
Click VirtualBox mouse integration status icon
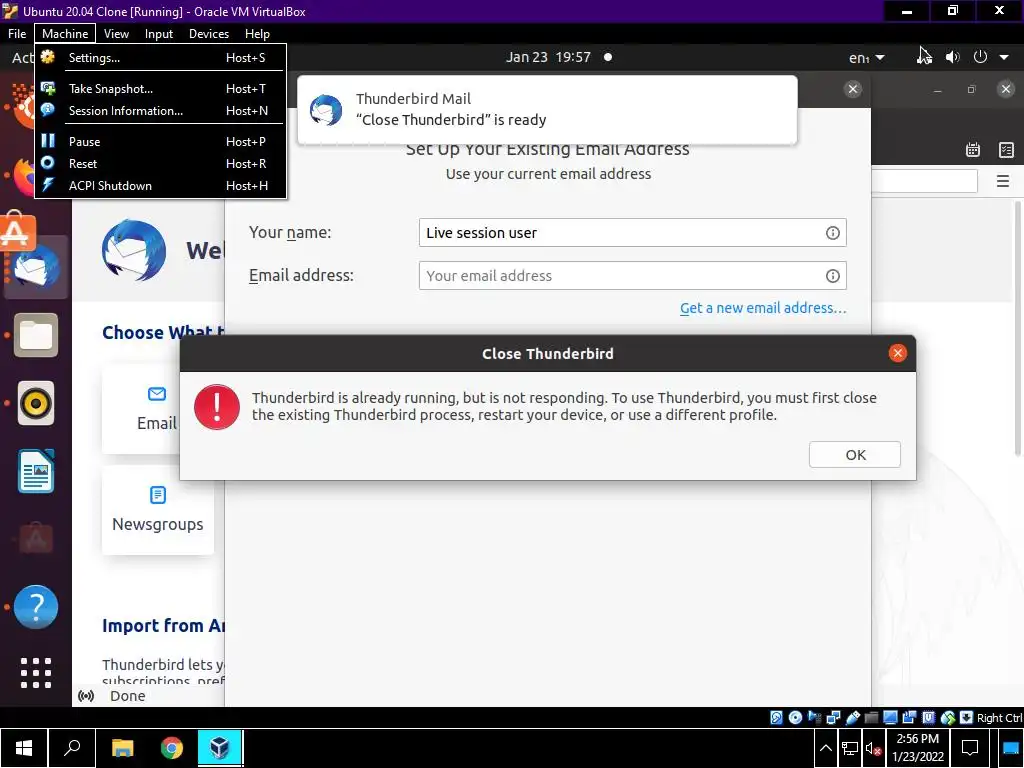pyautogui.click(x=948, y=718)
